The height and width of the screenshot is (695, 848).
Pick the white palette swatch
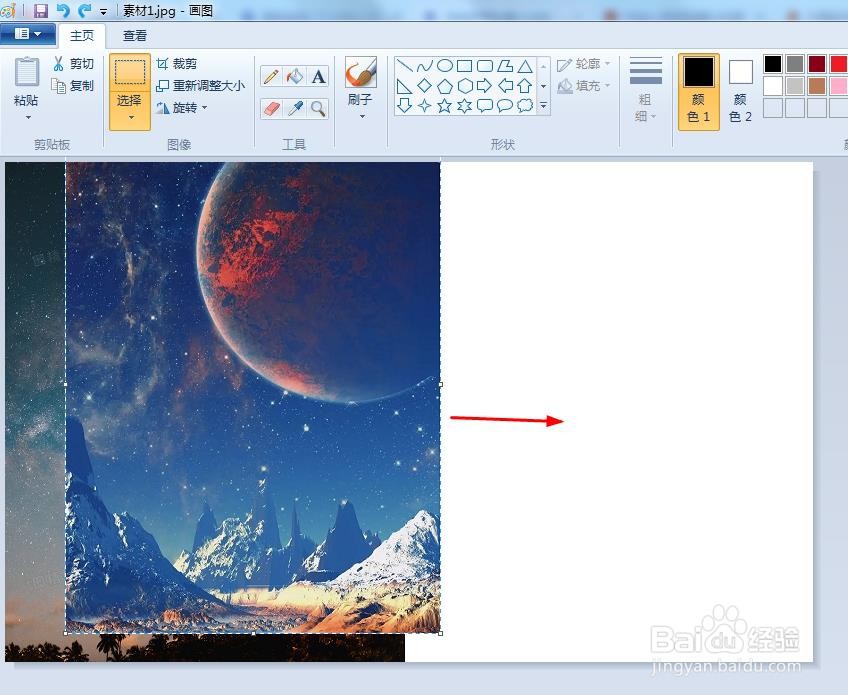tap(773, 85)
